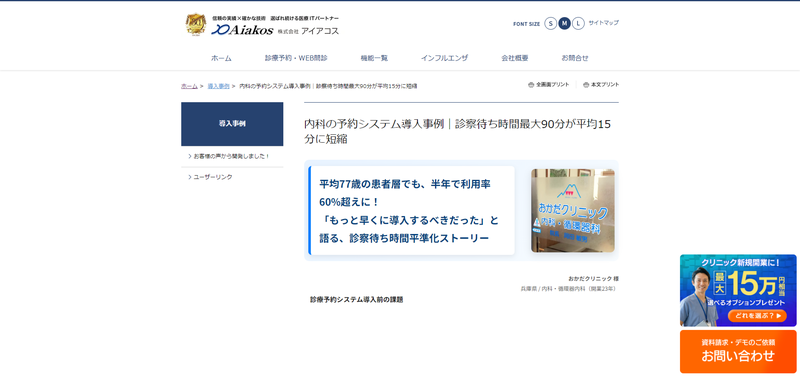Click the current page breadcrumb text
800x380 pixels.
tap(328, 86)
